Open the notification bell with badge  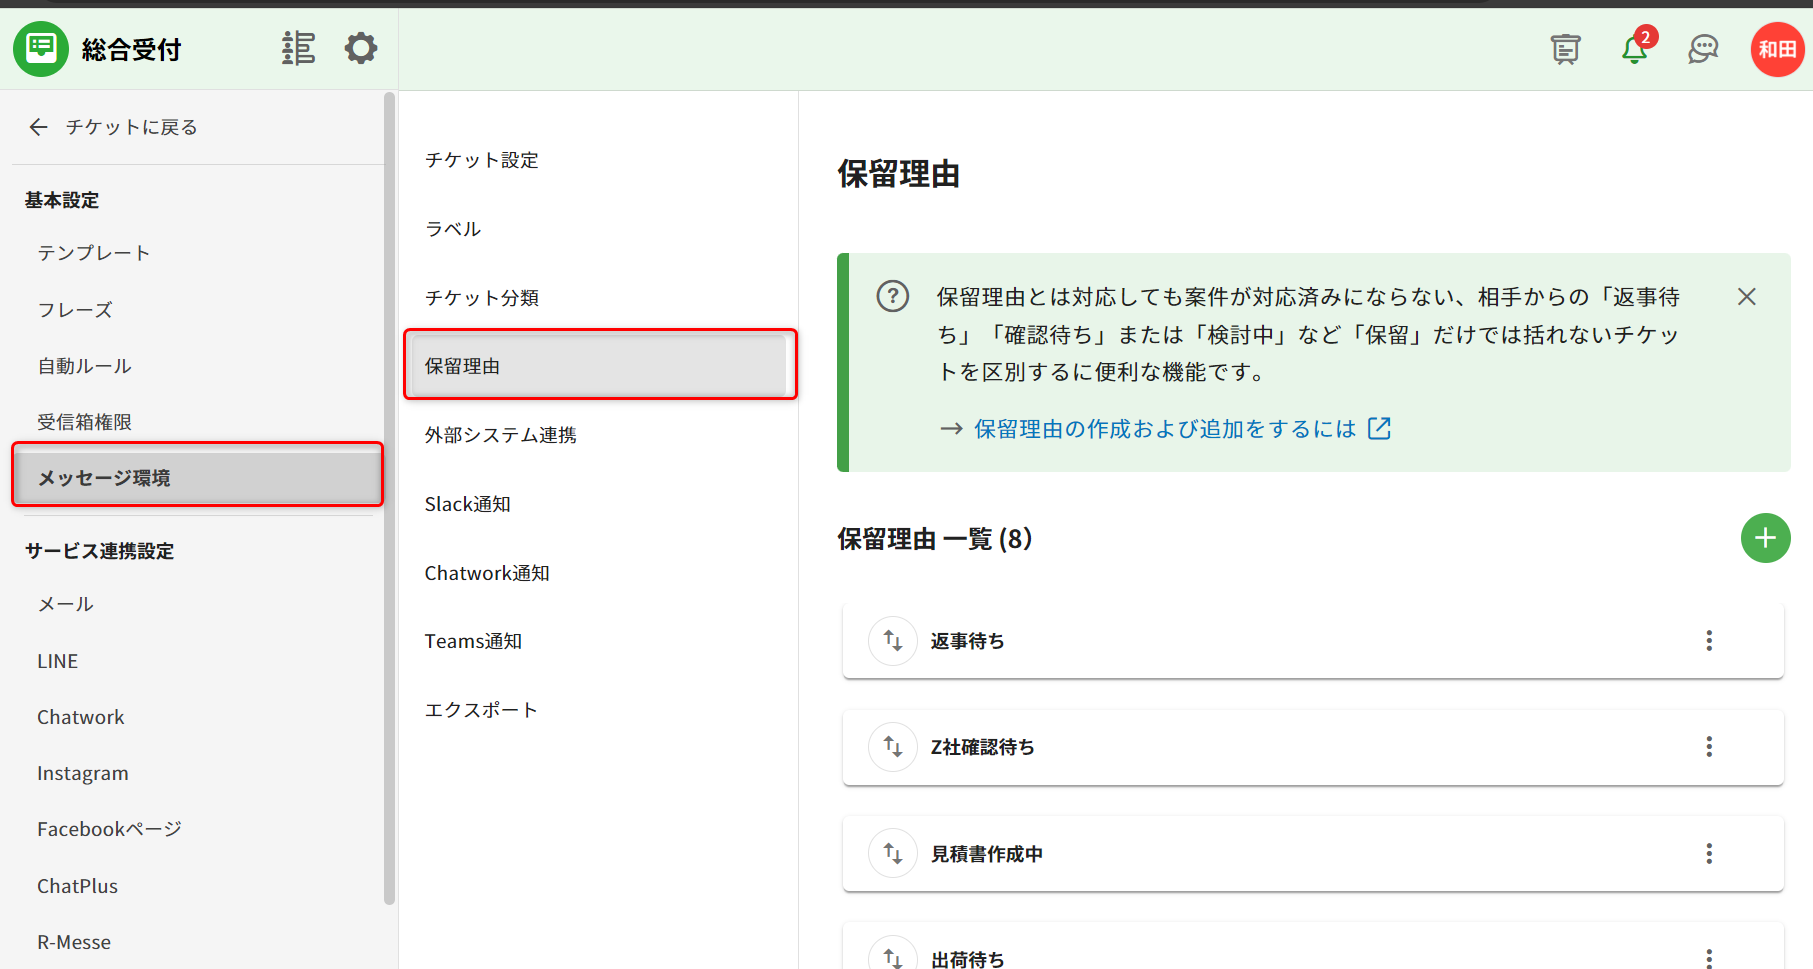coord(1635,48)
